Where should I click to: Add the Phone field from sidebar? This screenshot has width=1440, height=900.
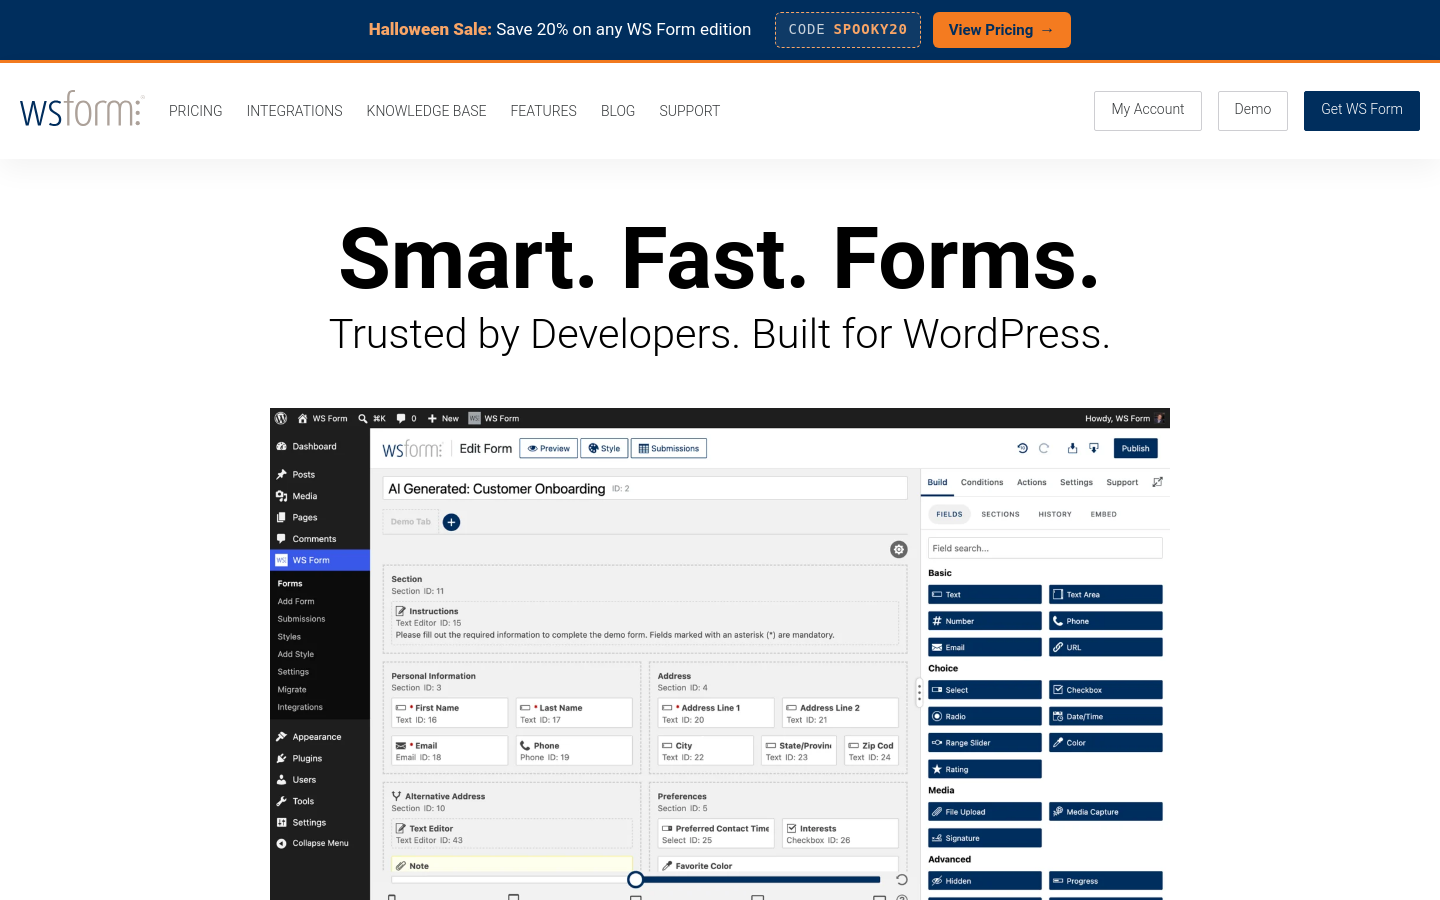[1106, 621]
